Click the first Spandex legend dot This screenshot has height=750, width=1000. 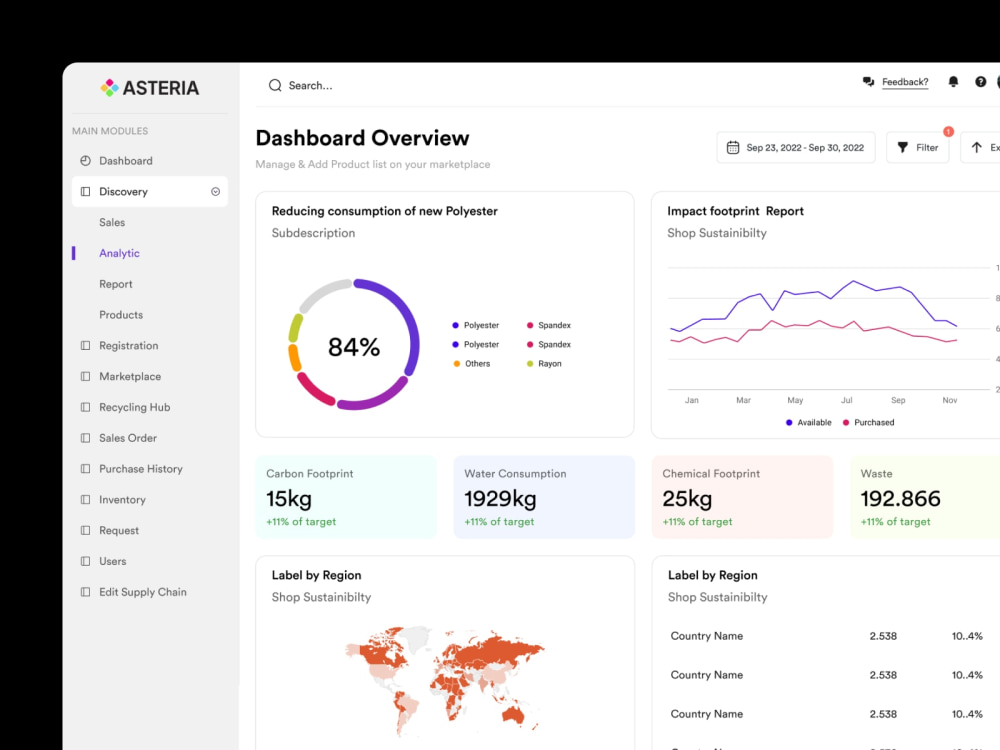pyautogui.click(x=530, y=325)
